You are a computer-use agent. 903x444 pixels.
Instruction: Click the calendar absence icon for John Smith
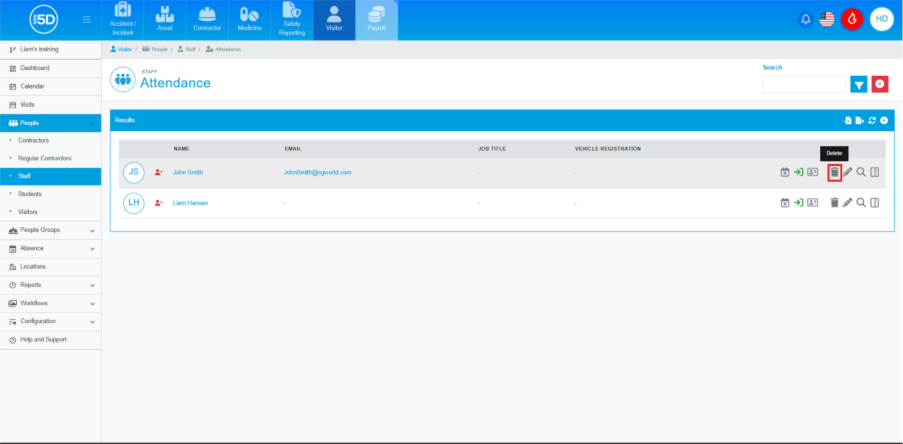785,172
